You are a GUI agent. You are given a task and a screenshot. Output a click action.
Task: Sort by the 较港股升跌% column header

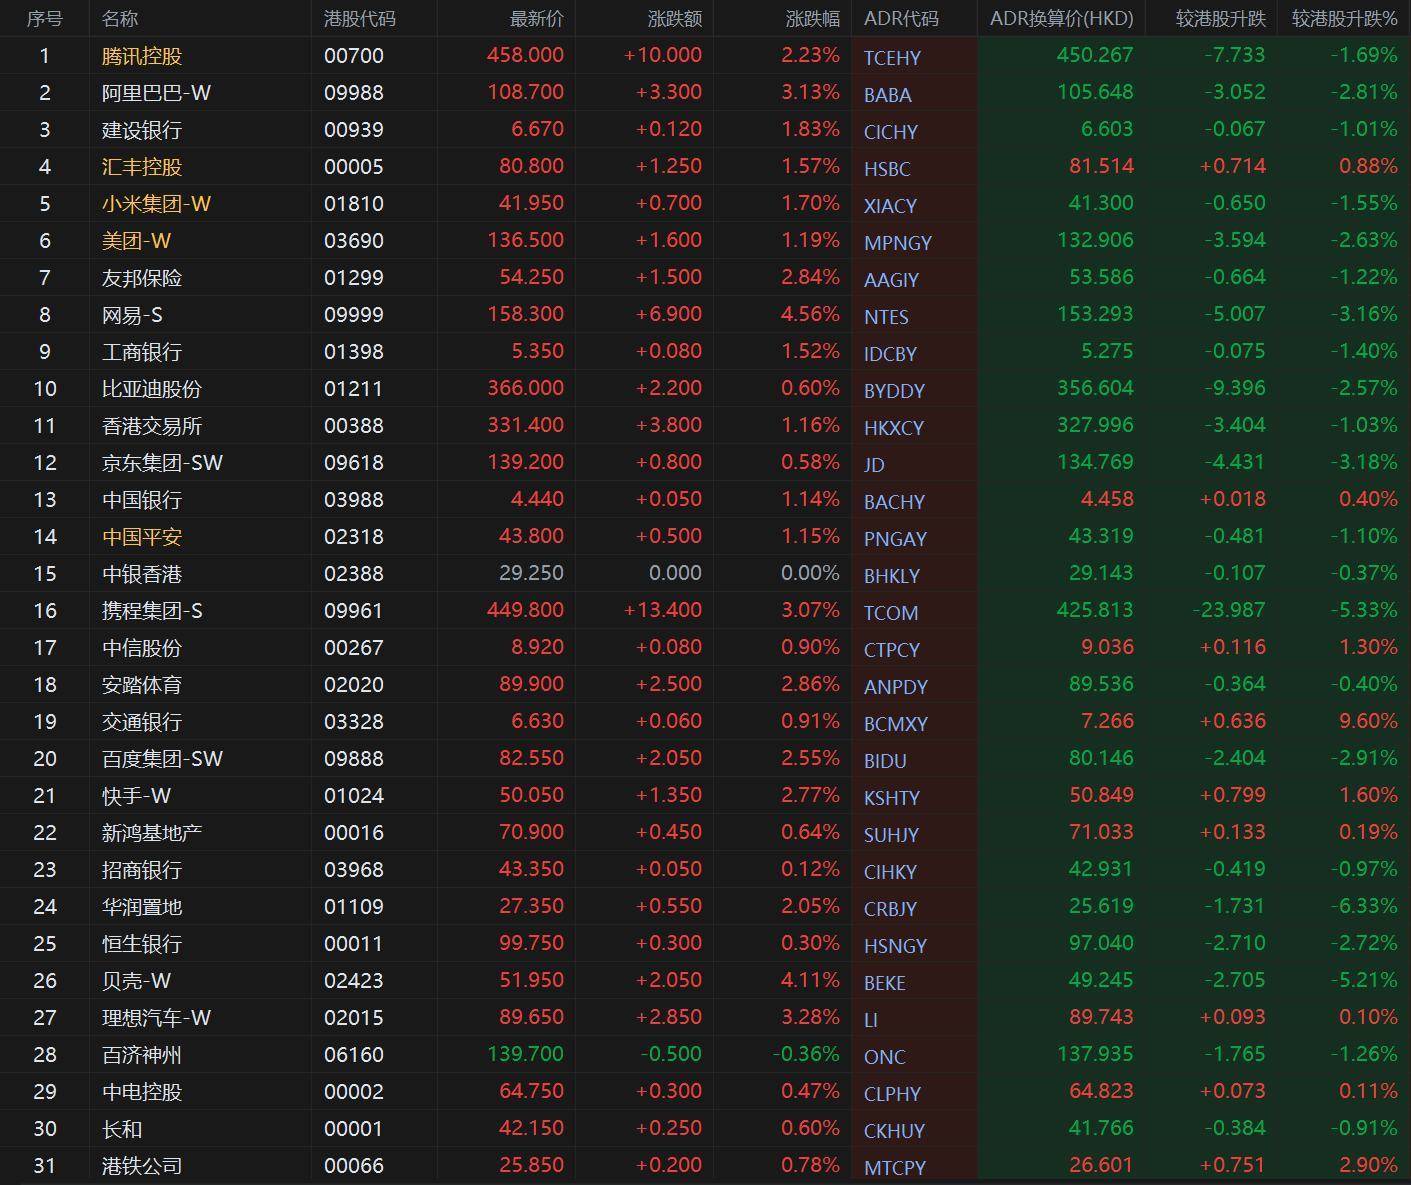point(1345,19)
